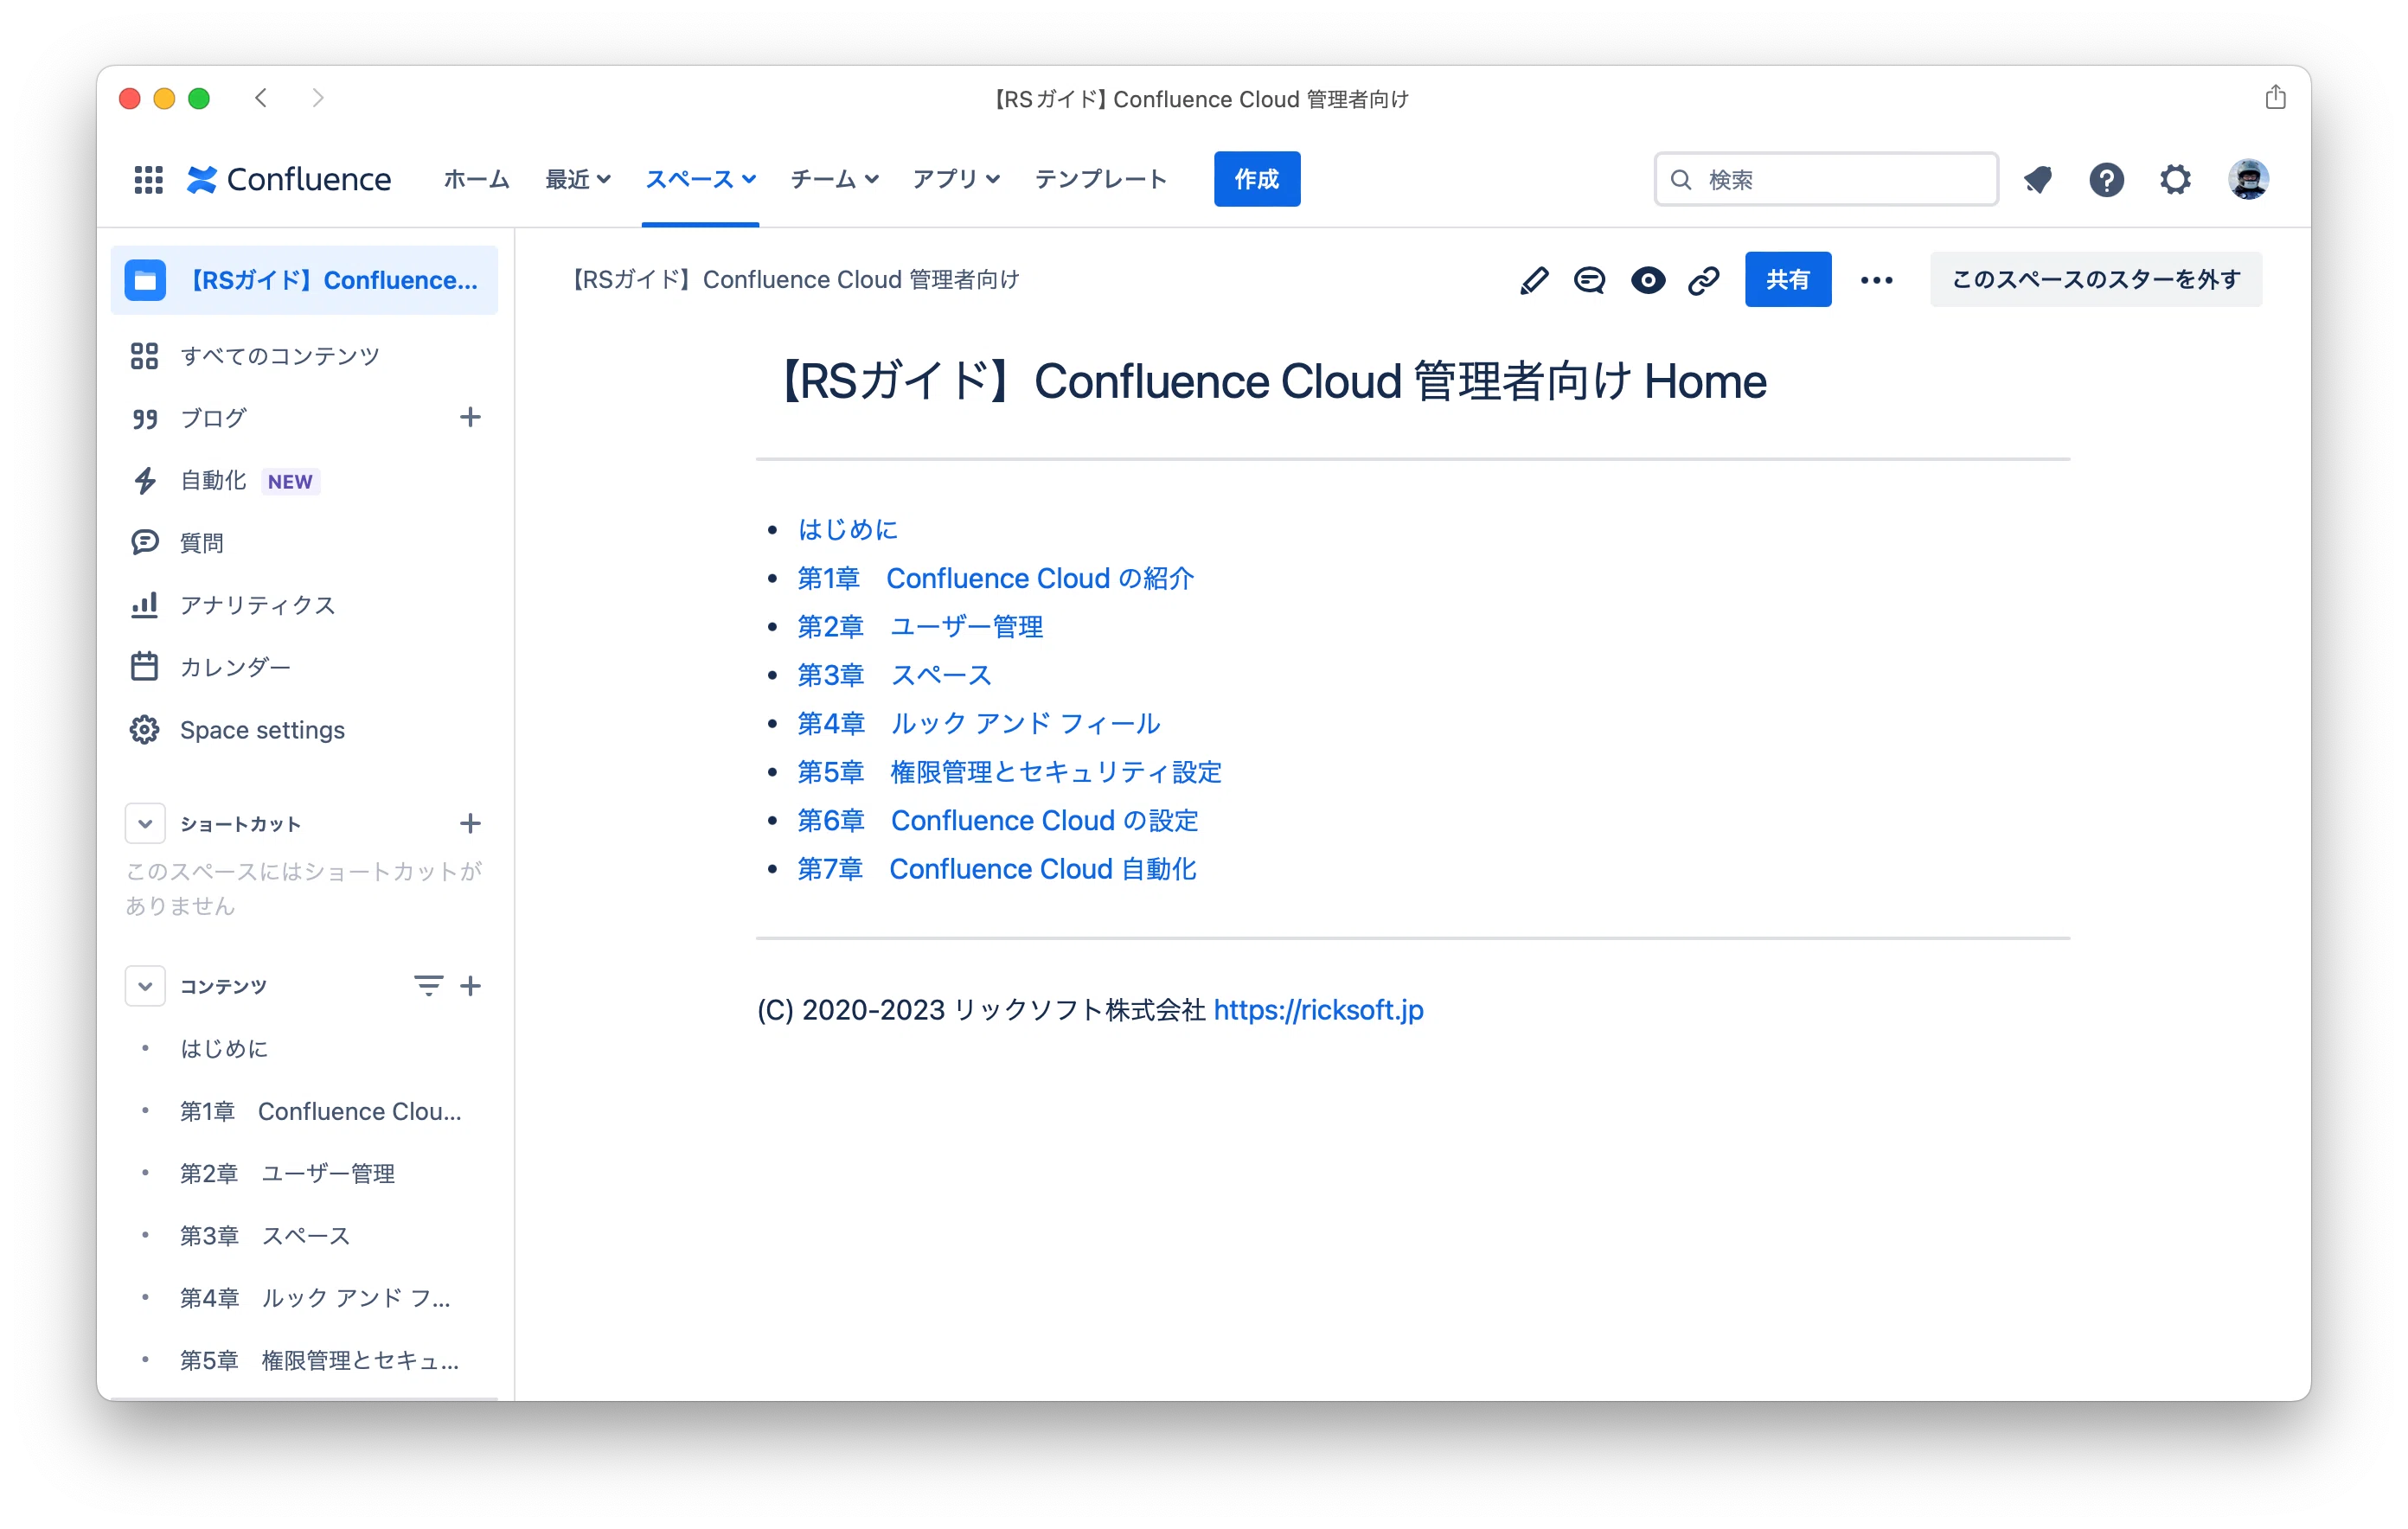Open the スペース dropdown menu
This screenshot has height=1529, width=2408.
[700, 179]
